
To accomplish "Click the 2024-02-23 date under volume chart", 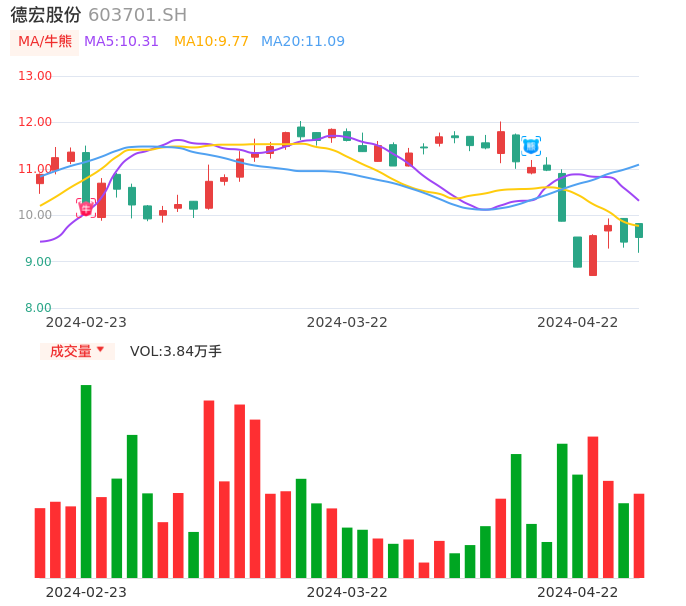I will click(x=86, y=592).
